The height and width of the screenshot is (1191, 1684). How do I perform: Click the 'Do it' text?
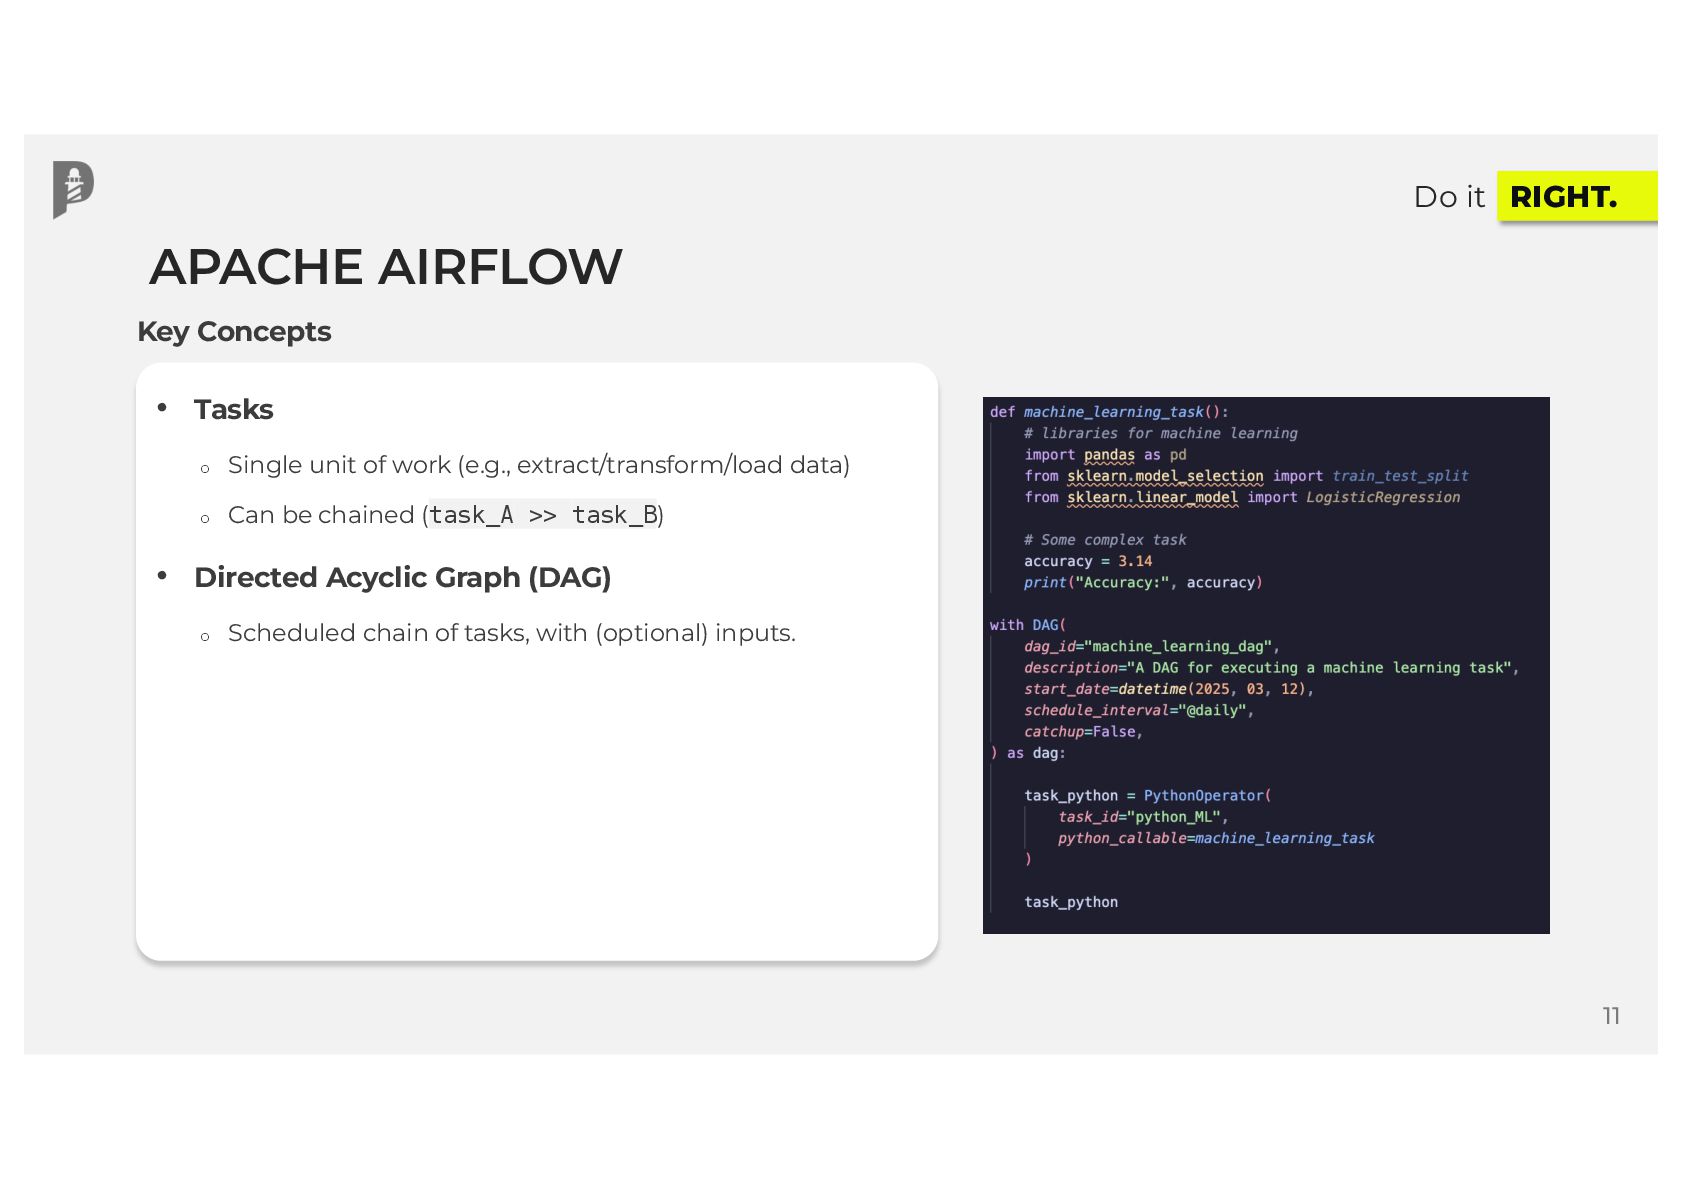click(1449, 197)
